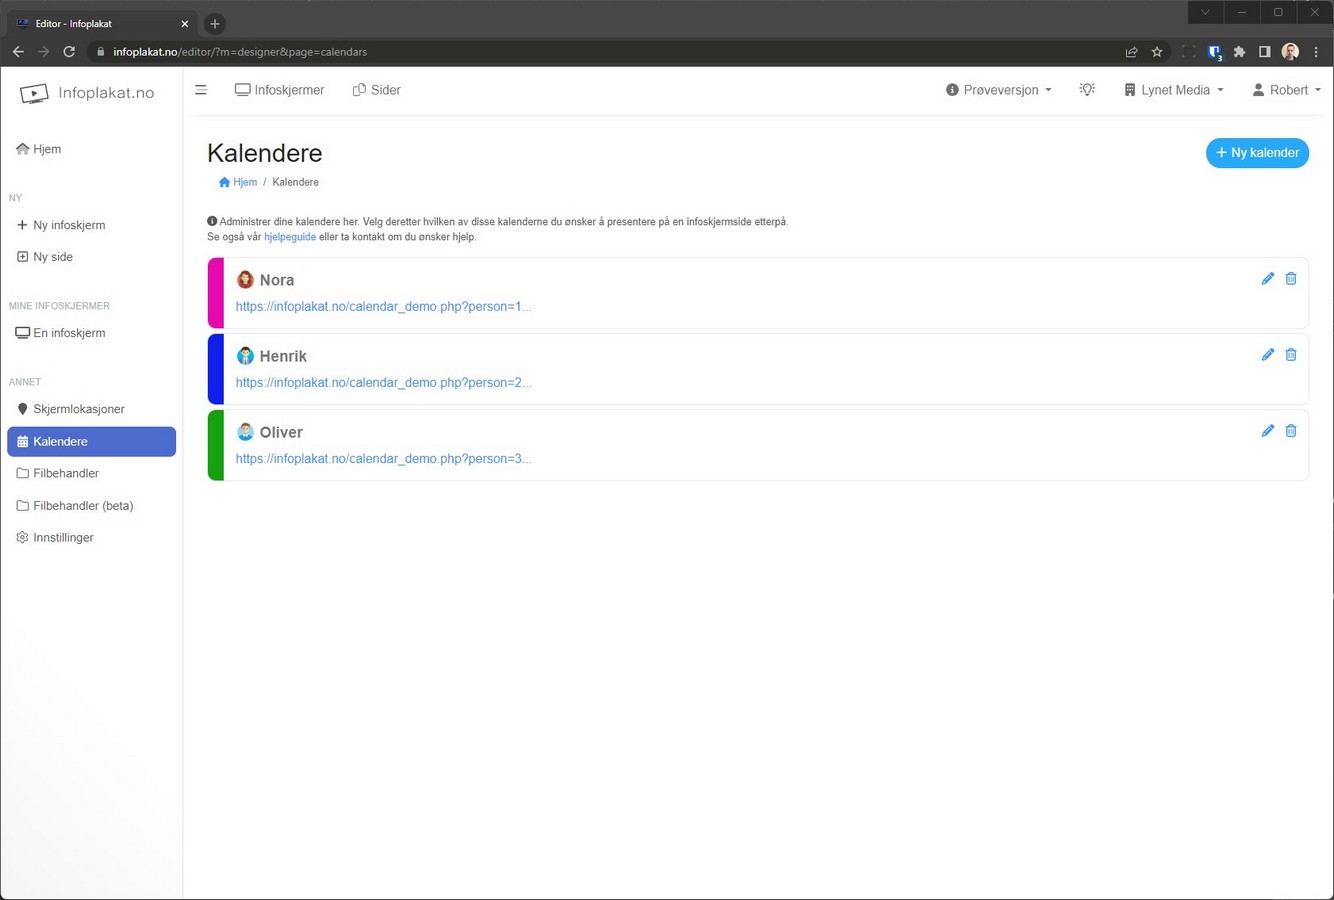This screenshot has width=1334, height=900.
Task: Toggle the hamburger sidebar menu icon
Action: [x=201, y=90]
